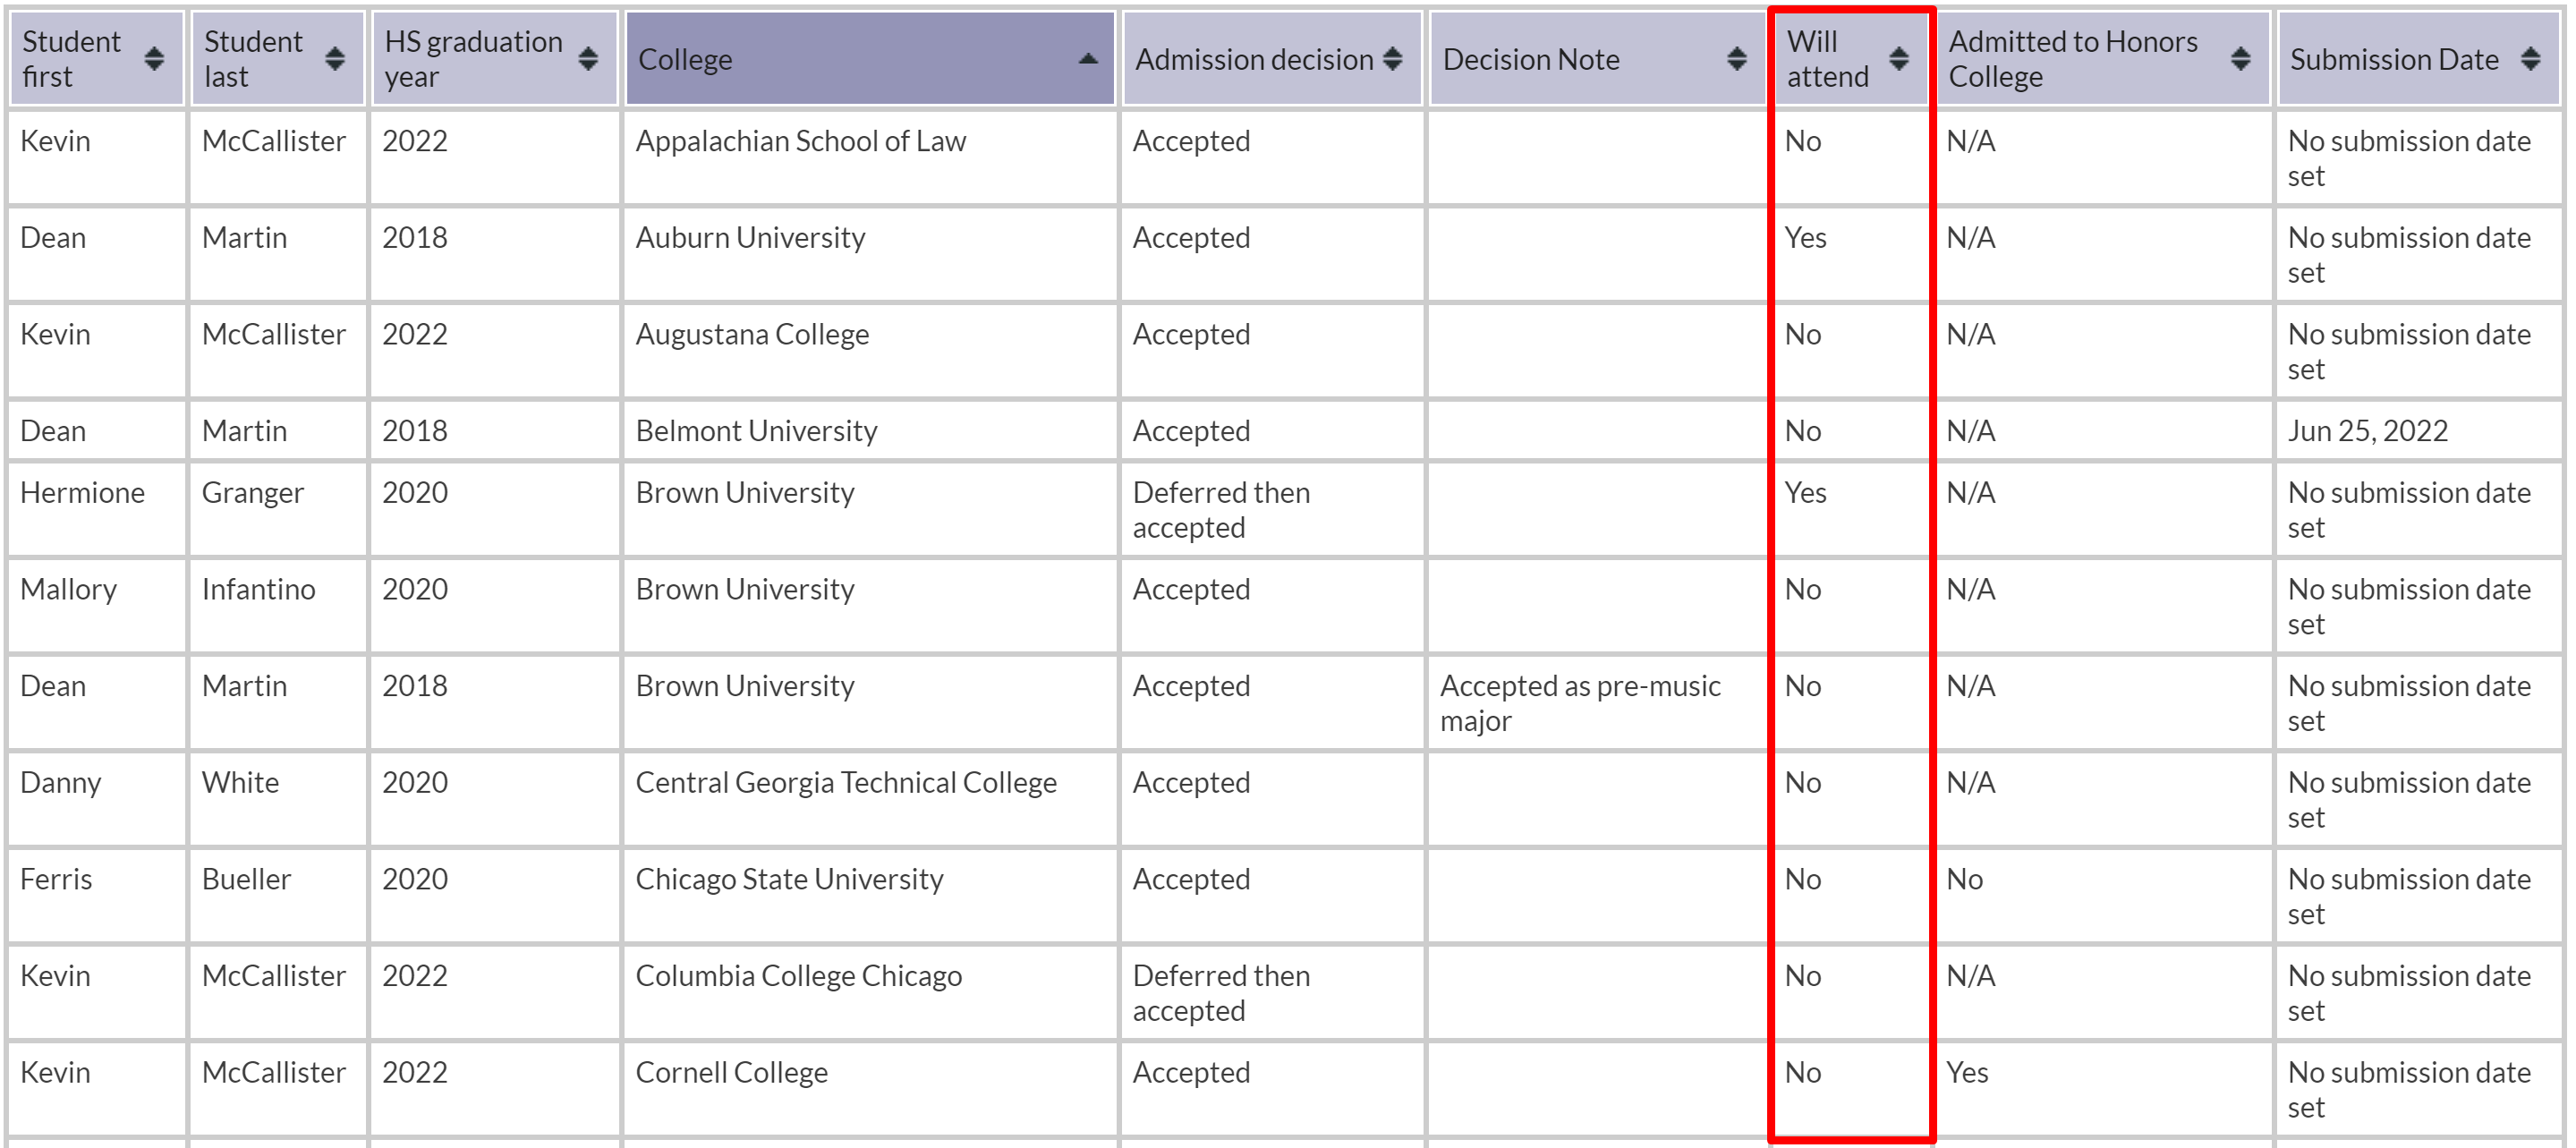
Task: Sort by Student last column arrows
Action: click(x=335, y=59)
